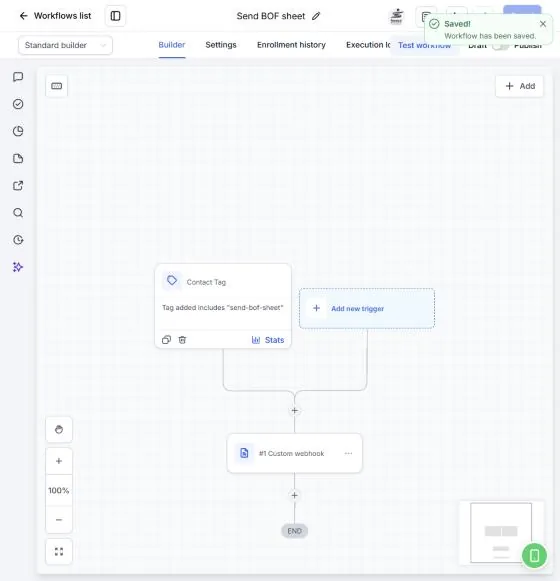Image resolution: width=560 pixels, height=581 pixels.
Task: Click the avatar logo in header
Action: pyautogui.click(x=397, y=16)
